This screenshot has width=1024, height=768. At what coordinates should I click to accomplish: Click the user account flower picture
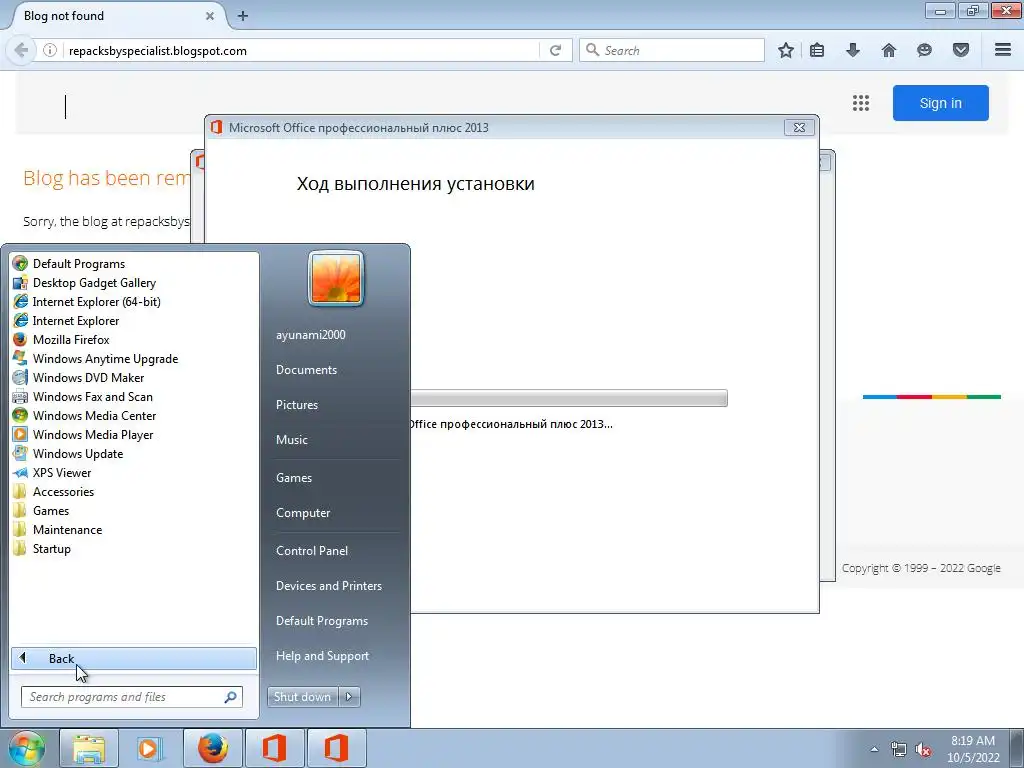point(336,279)
